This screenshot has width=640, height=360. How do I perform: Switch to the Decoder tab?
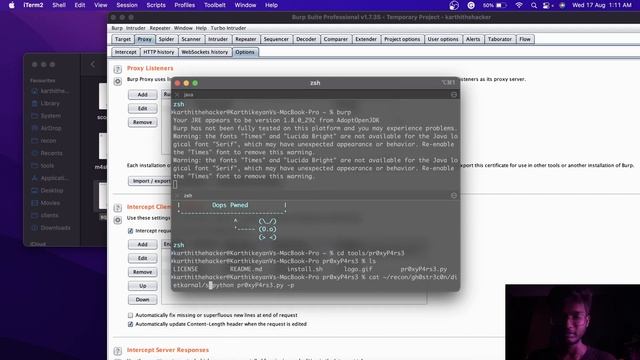(x=306, y=39)
